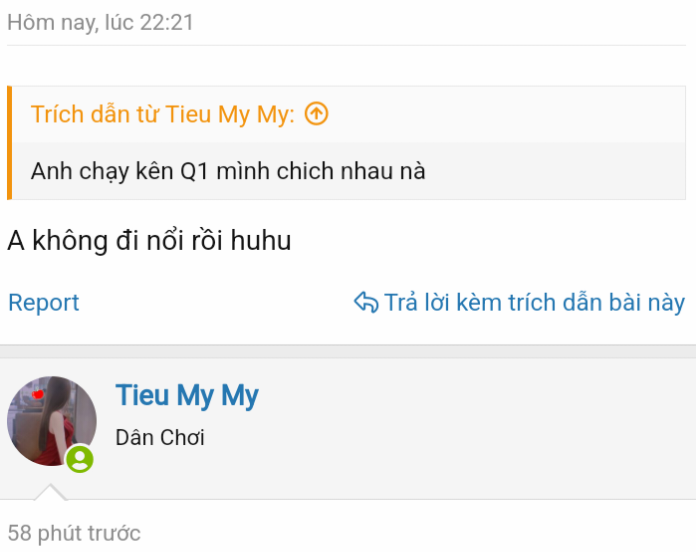Click the 'Trích dẫn từ Tieu My My:' header
The image size is (696, 552).
162,114
